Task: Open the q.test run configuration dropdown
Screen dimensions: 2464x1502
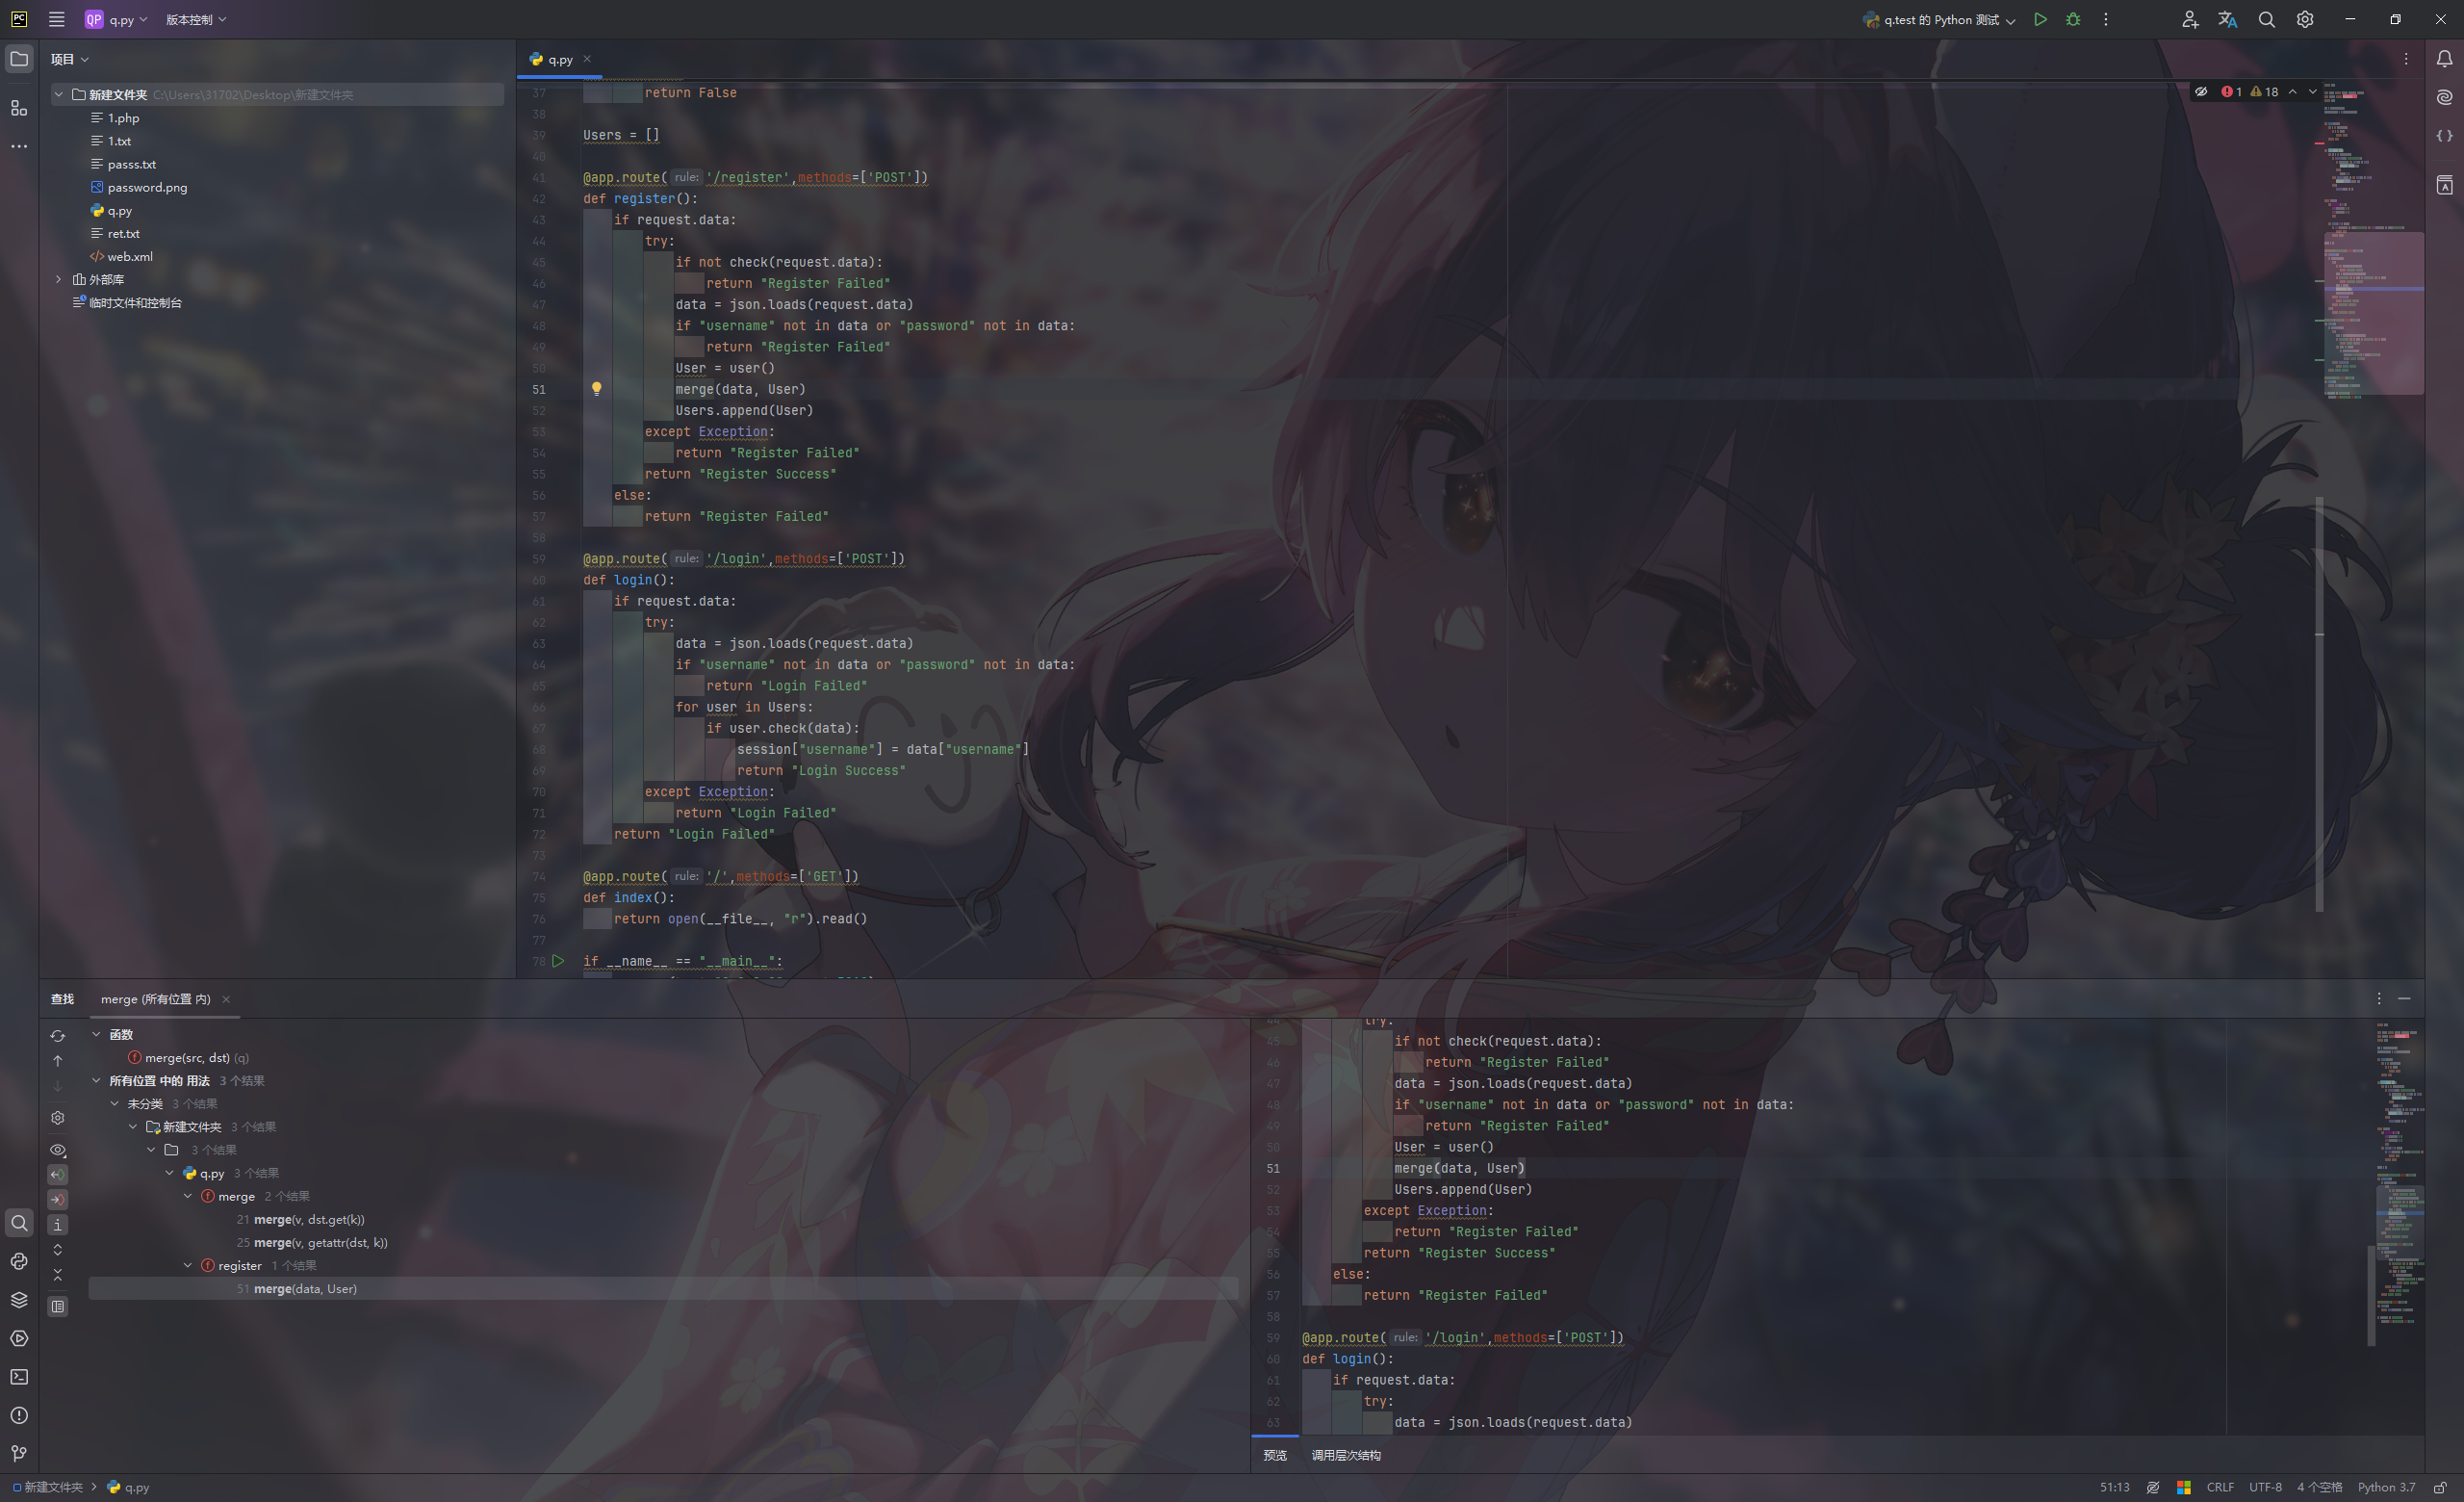Action: pos(1938,19)
